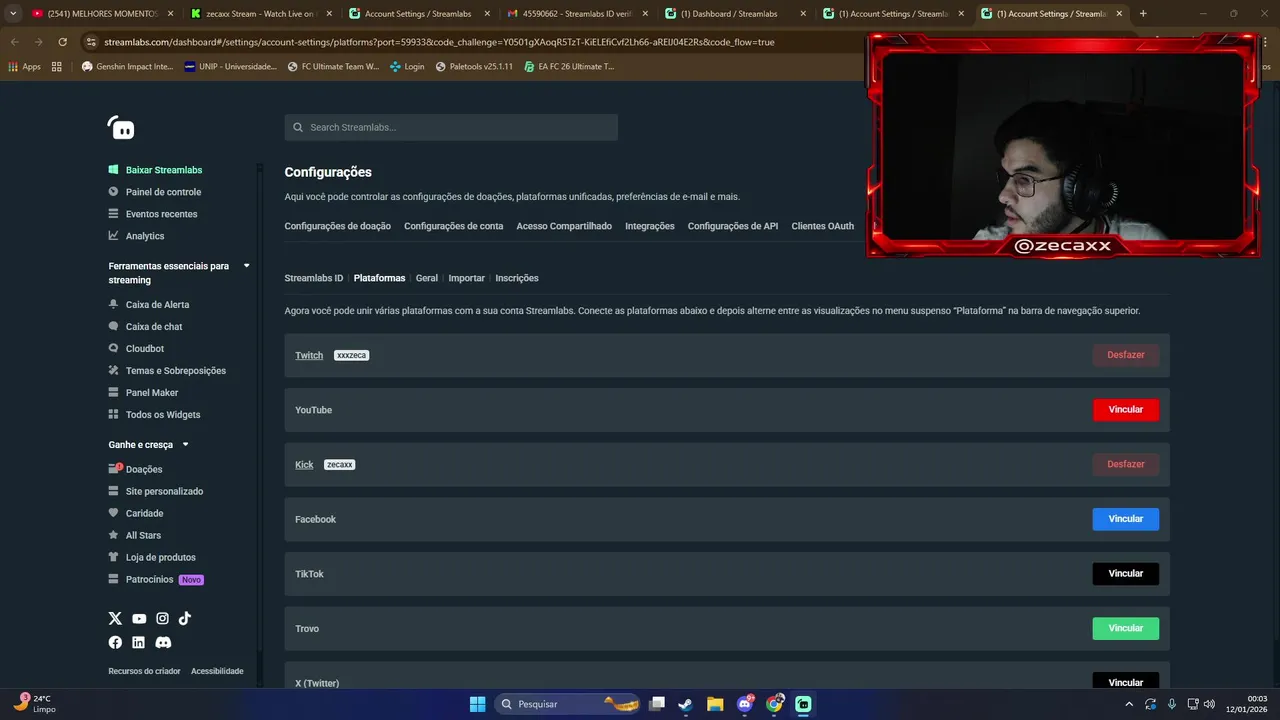
Task: Click Vincular for YouTube
Action: (x=1125, y=410)
